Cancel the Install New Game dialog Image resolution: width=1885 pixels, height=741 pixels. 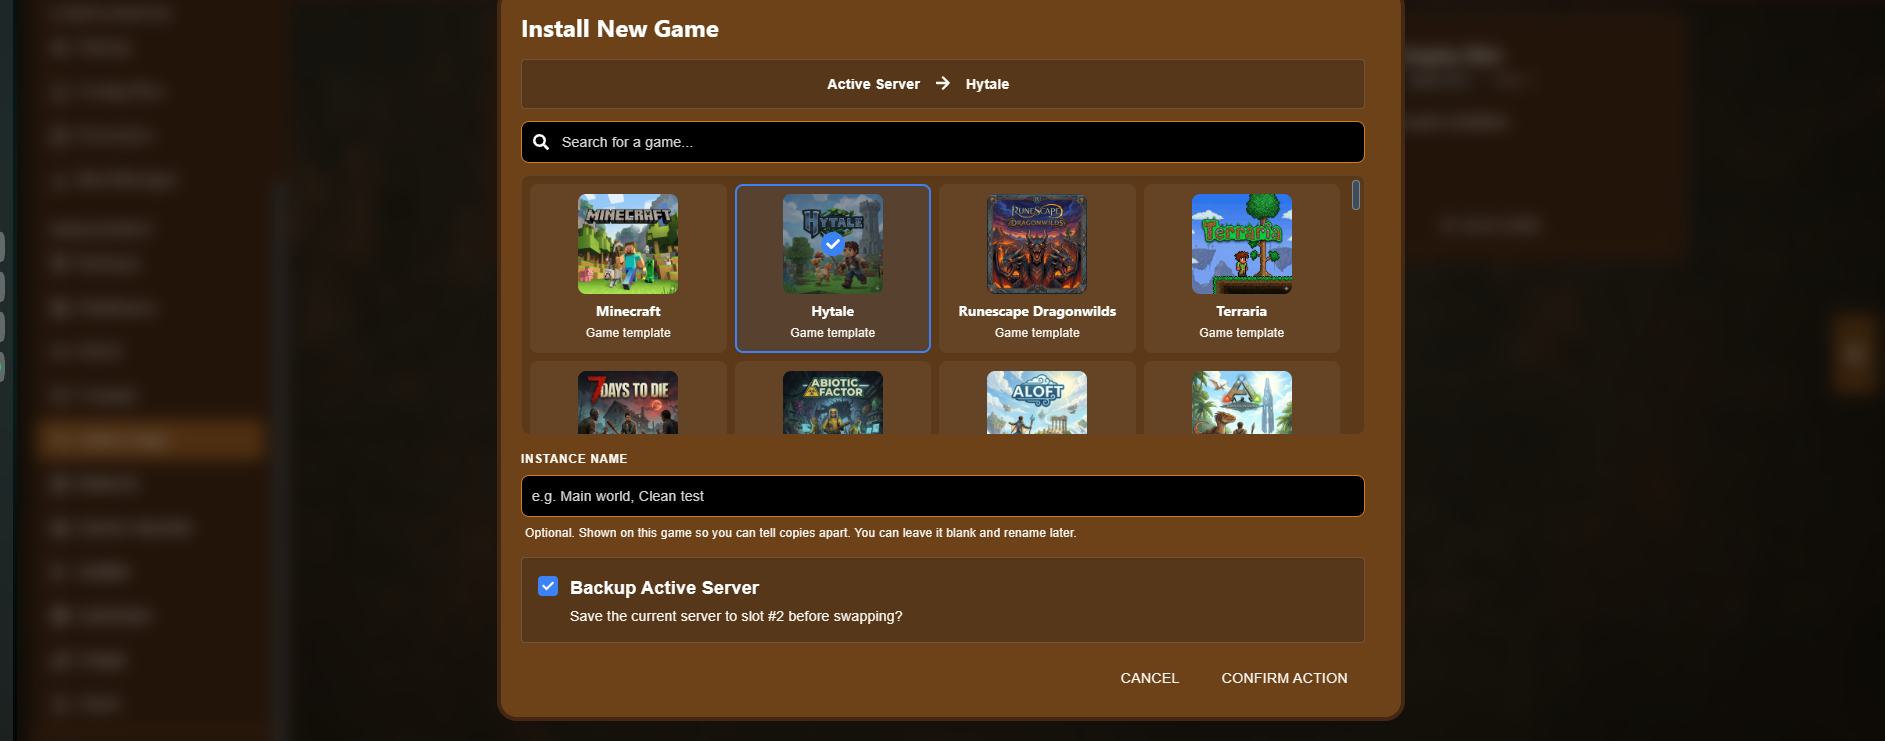pyautogui.click(x=1150, y=678)
